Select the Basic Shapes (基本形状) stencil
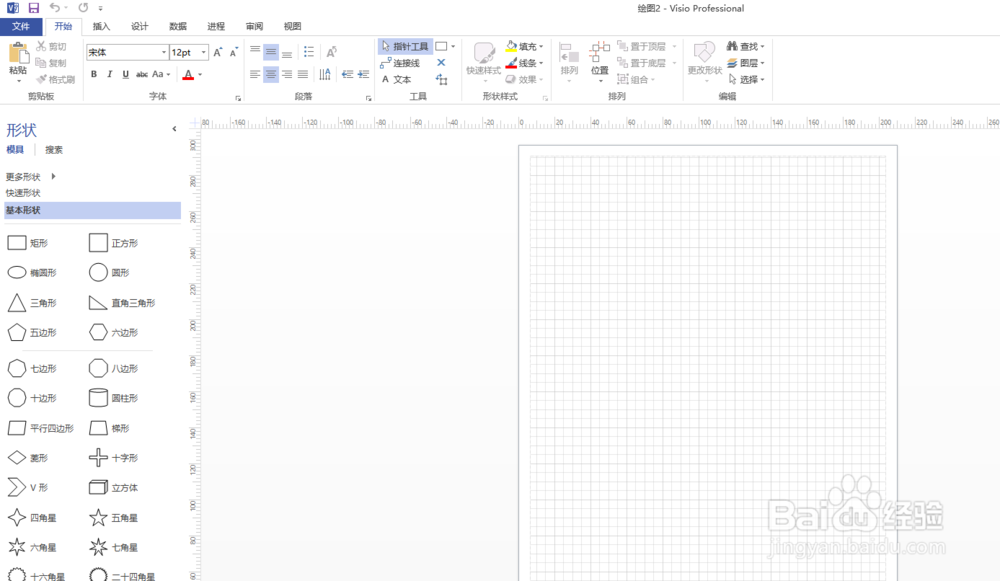Viewport: 1000px width, 581px height. 92,210
